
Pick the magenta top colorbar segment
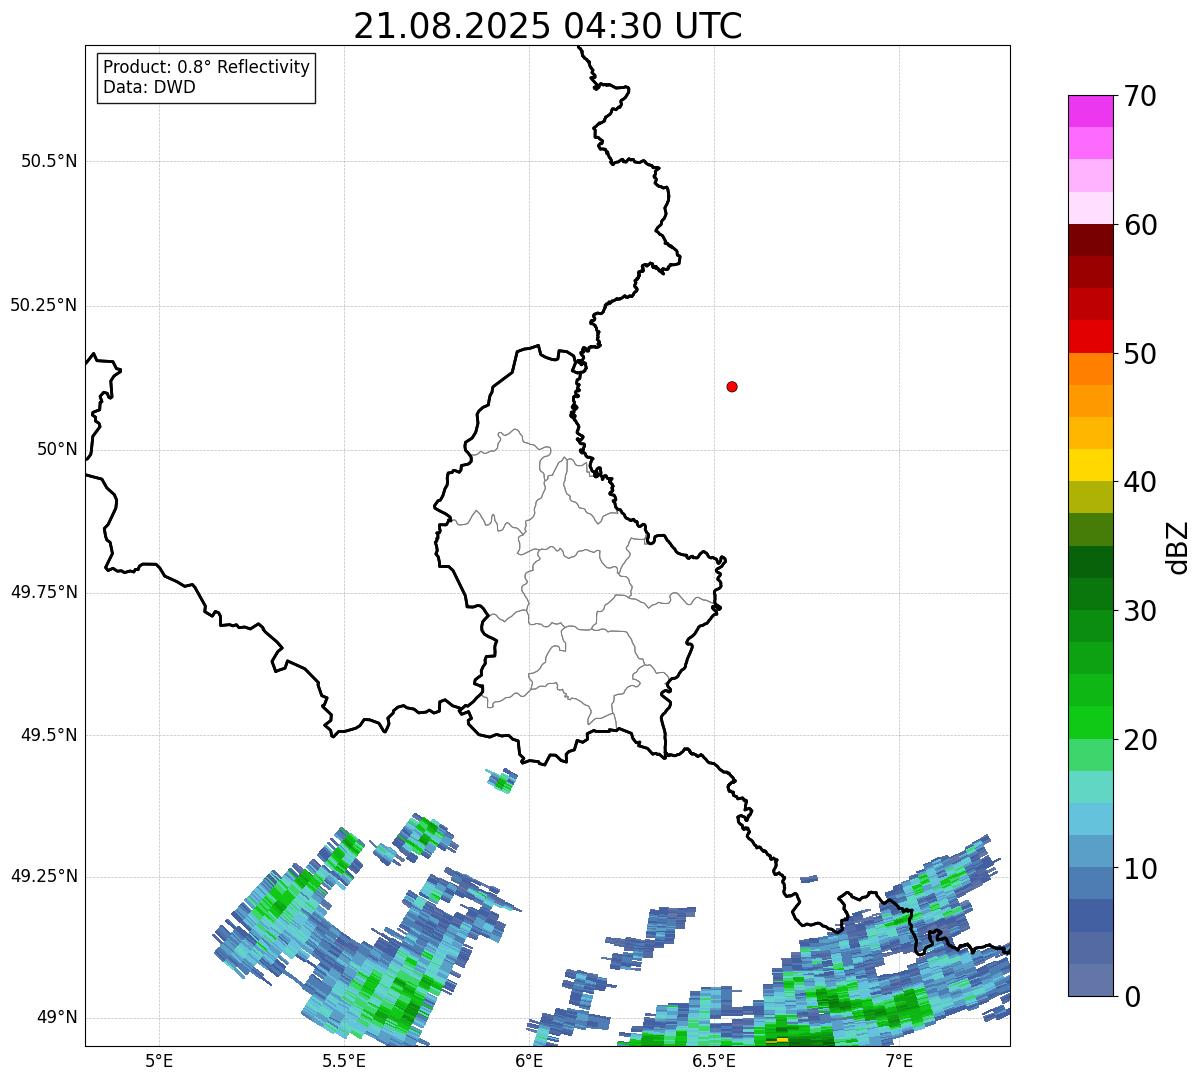click(x=1090, y=111)
